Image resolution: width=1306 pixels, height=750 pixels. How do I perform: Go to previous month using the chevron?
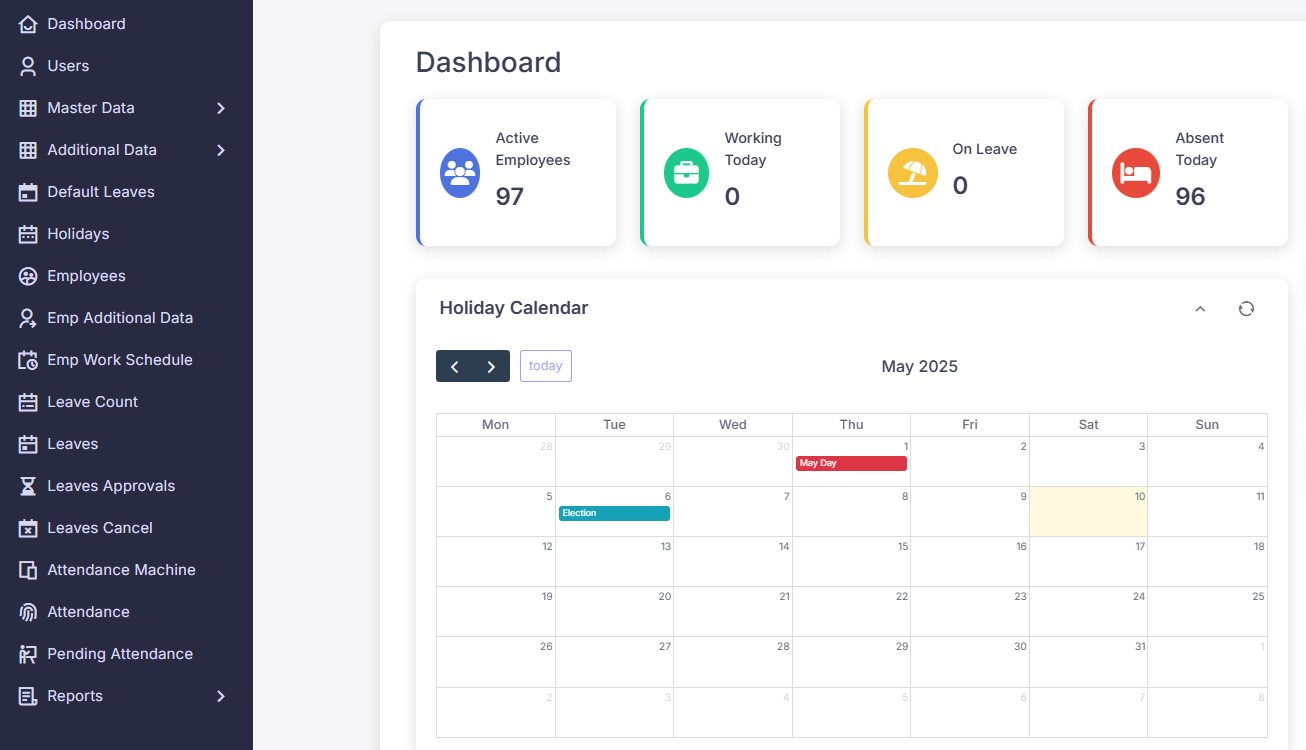pyautogui.click(x=455, y=366)
